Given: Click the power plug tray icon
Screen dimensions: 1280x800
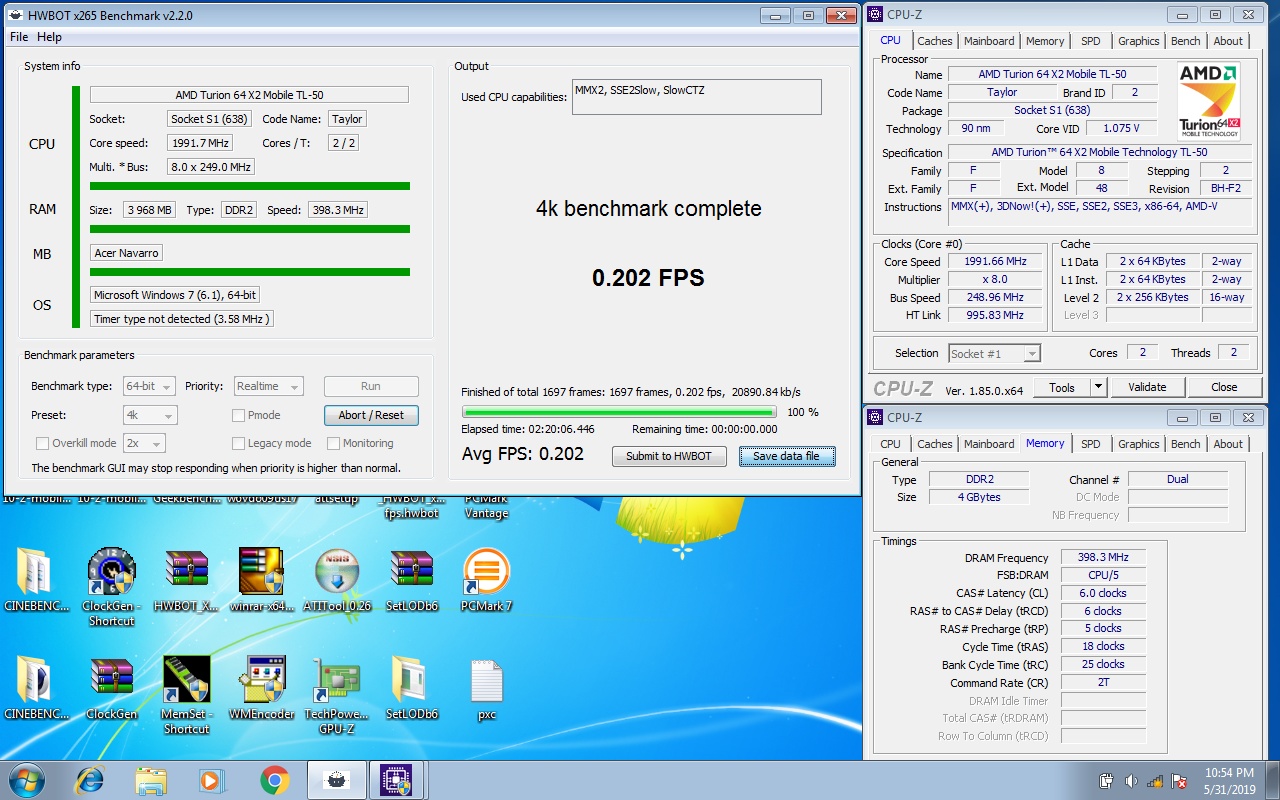Looking at the screenshot, I should coord(1107,781).
